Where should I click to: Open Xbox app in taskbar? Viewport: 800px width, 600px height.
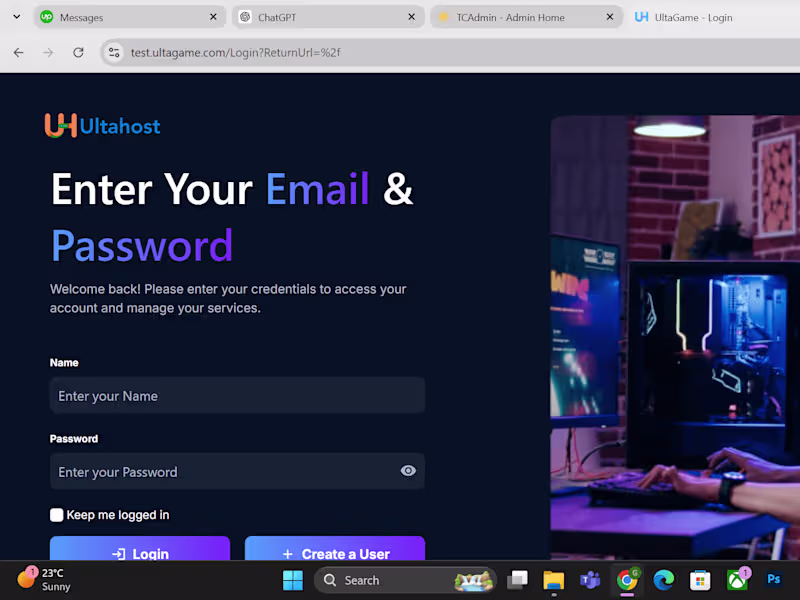737,580
